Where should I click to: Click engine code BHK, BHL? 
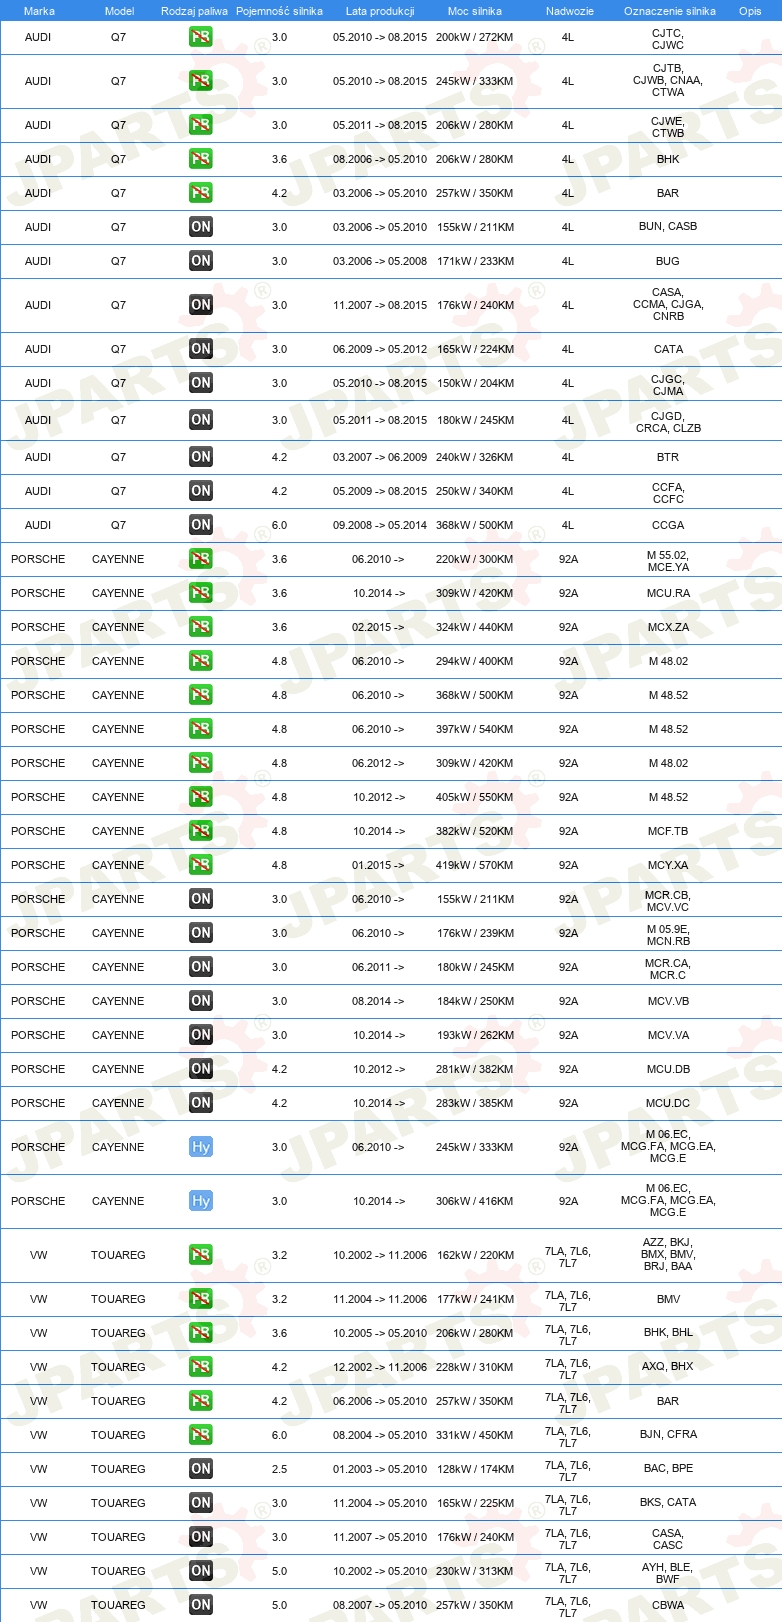pos(668,1333)
